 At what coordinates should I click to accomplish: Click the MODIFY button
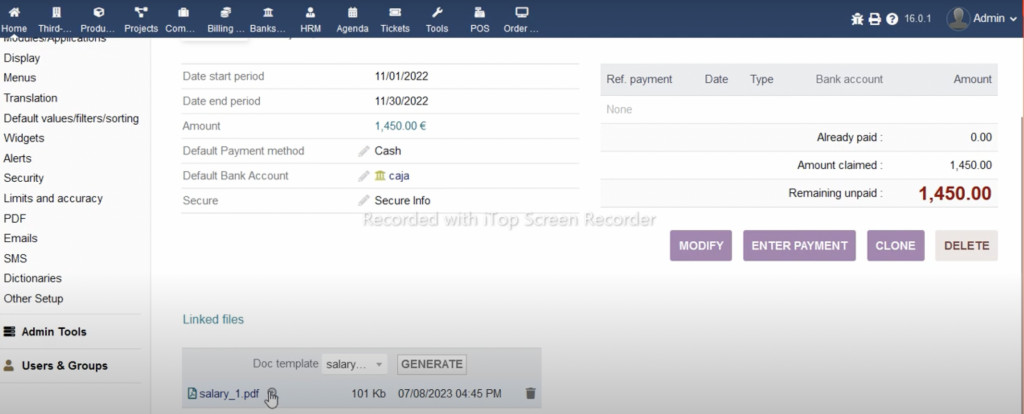[x=701, y=246]
